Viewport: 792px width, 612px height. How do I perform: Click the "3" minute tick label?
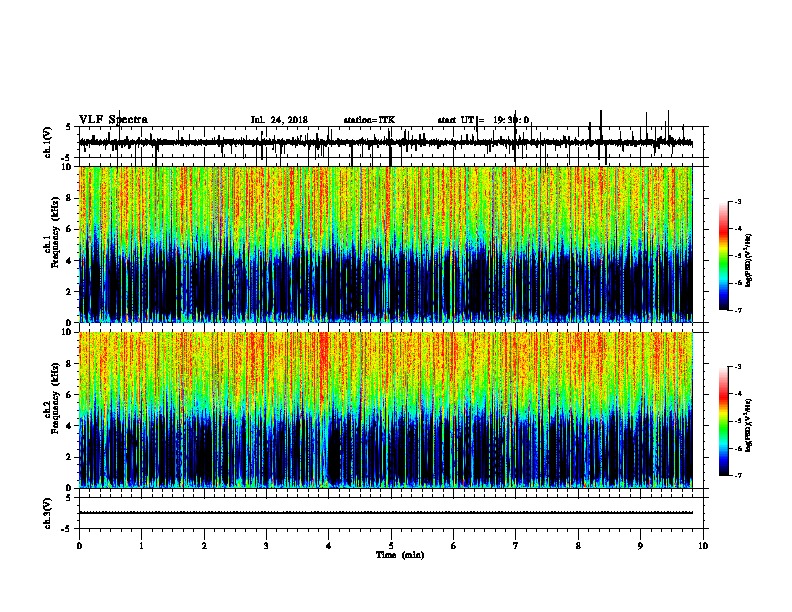click(266, 546)
